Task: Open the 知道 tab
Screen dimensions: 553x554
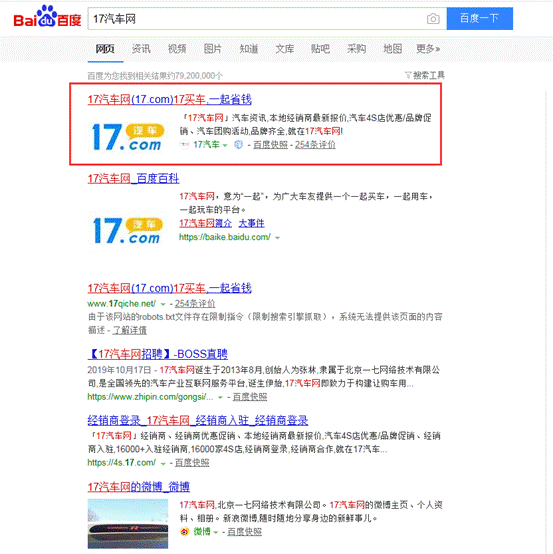Action: tap(248, 49)
